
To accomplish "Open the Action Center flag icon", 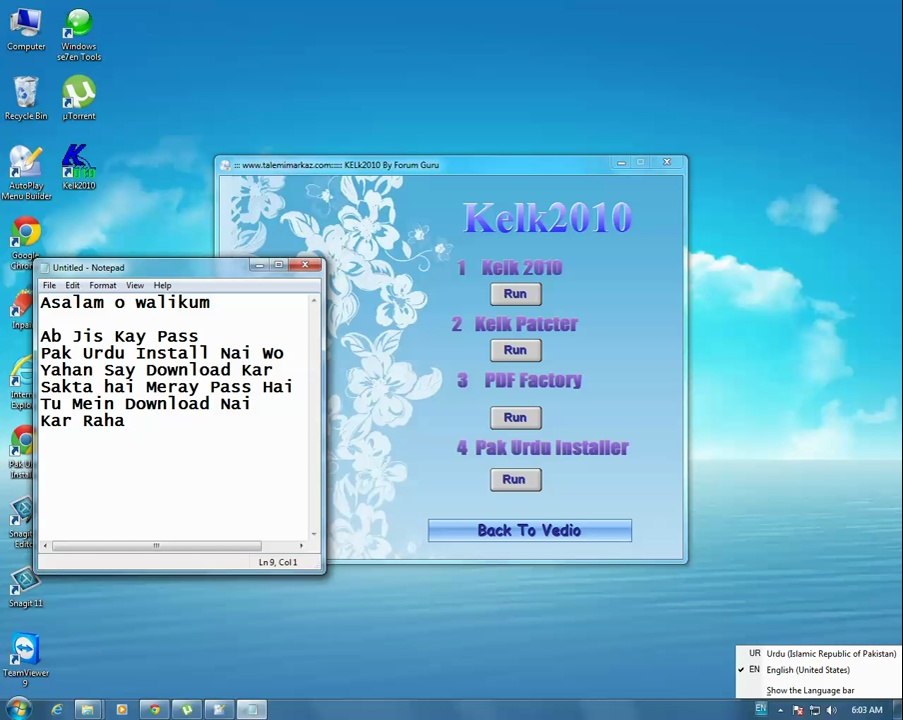I will pyautogui.click(x=798, y=710).
